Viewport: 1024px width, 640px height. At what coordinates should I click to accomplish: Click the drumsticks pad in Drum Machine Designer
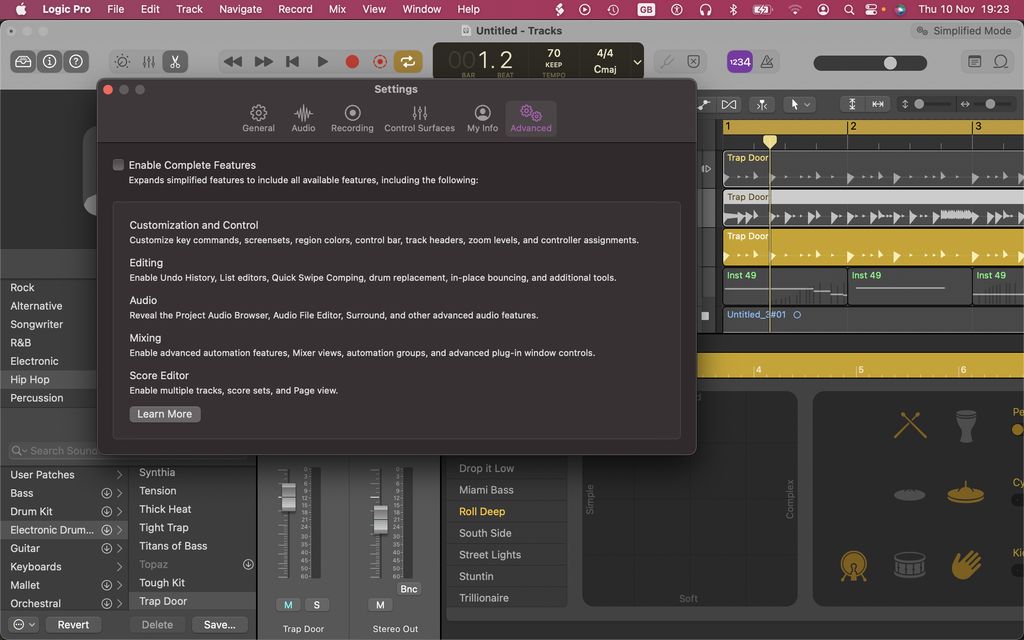point(908,424)
